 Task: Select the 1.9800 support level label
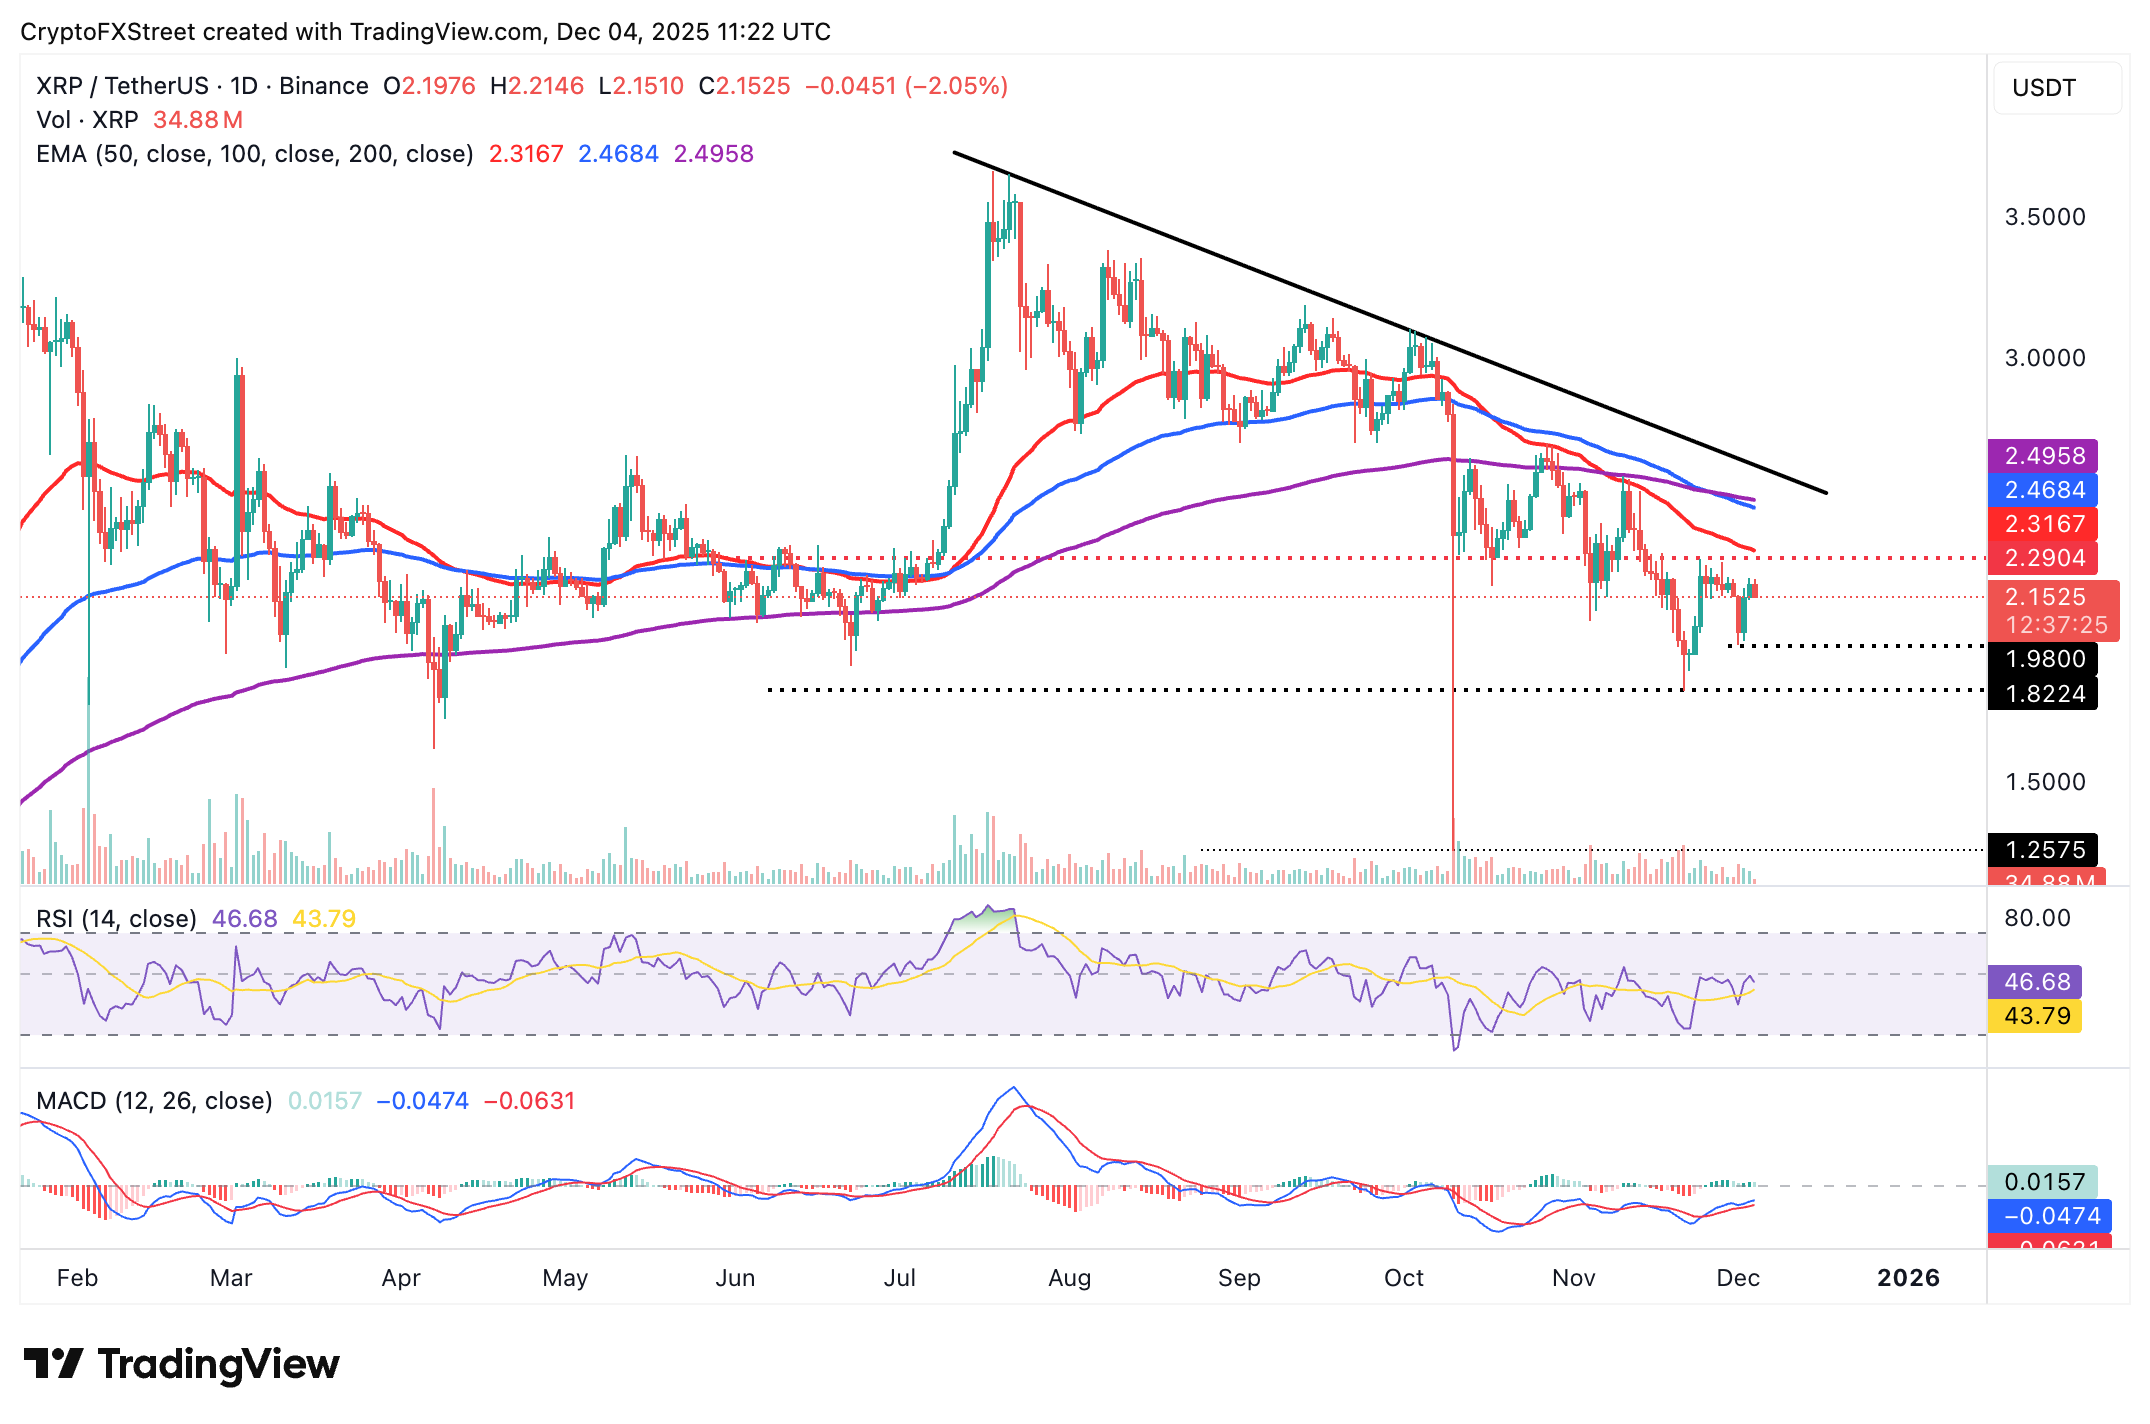[2043, 659]
